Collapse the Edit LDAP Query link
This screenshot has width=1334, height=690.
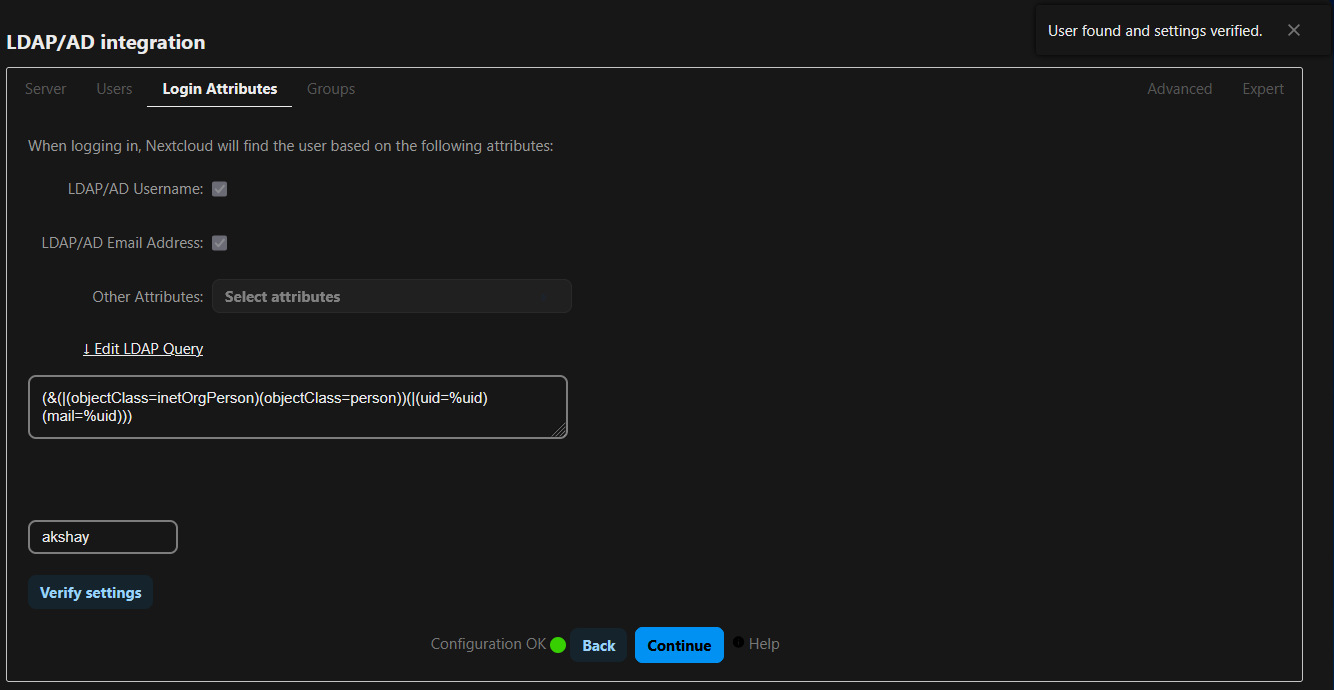tap(143, 349)
